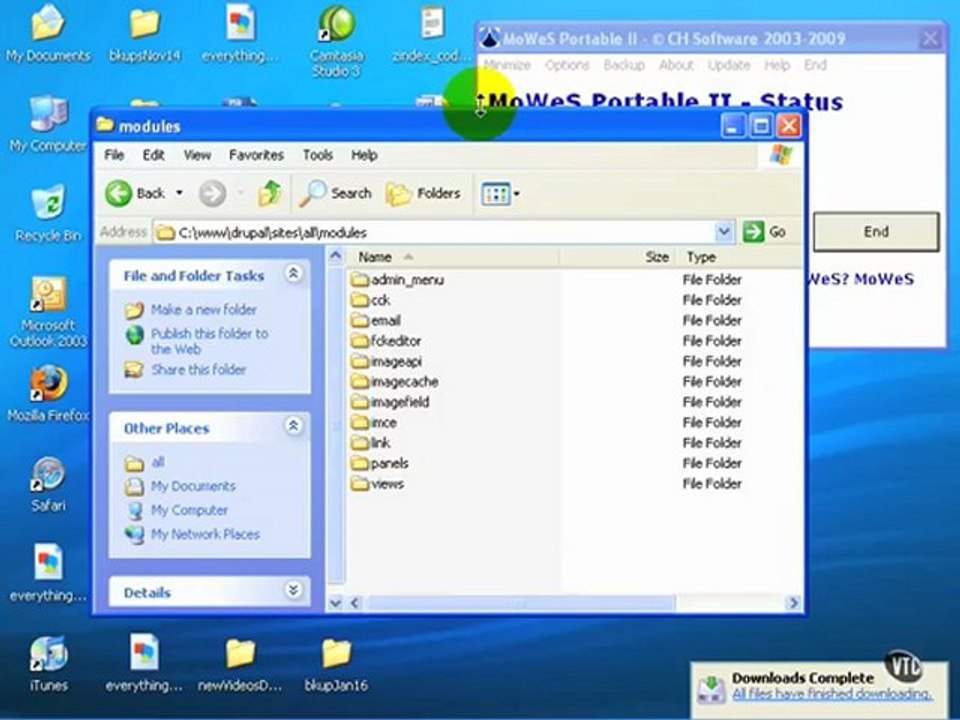Open the Favorites menu
This screenshot has height=720, width=960.
click(256, 156)
